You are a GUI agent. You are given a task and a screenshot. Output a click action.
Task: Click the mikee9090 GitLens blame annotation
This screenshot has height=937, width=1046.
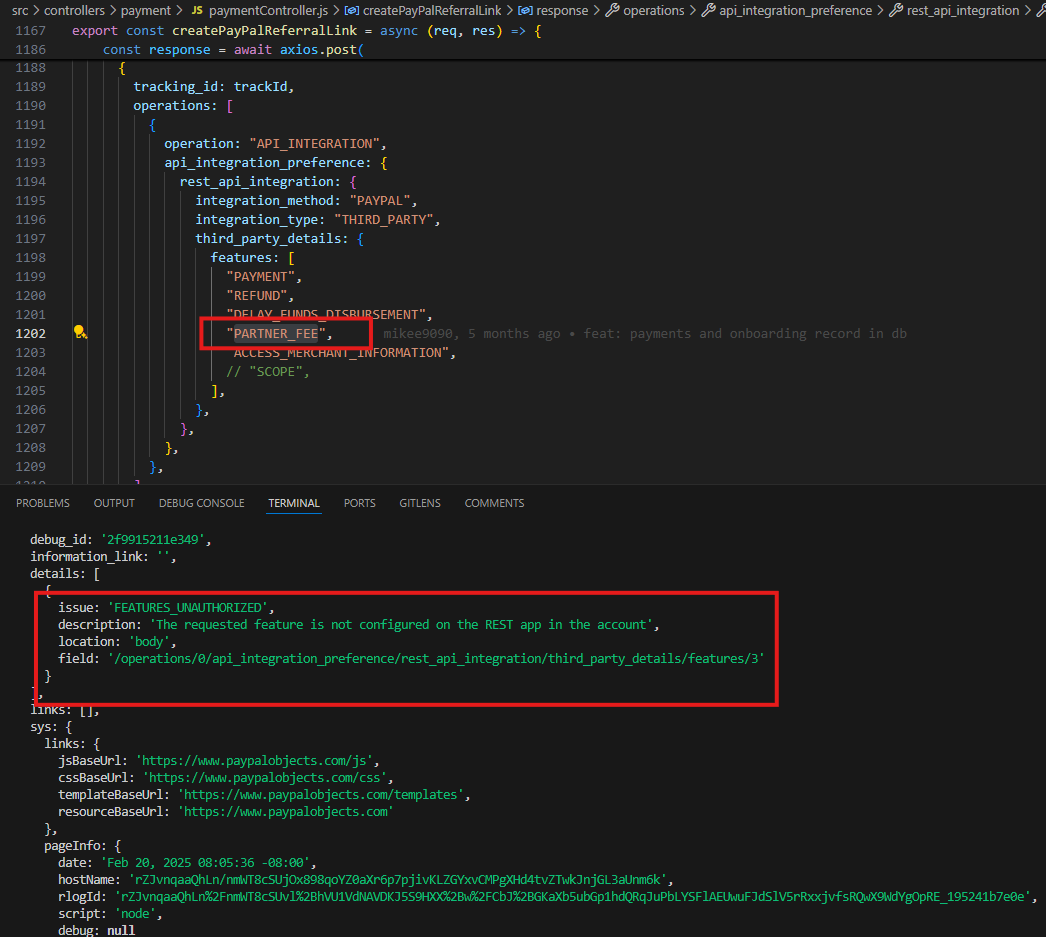click(x=644, y=333)
